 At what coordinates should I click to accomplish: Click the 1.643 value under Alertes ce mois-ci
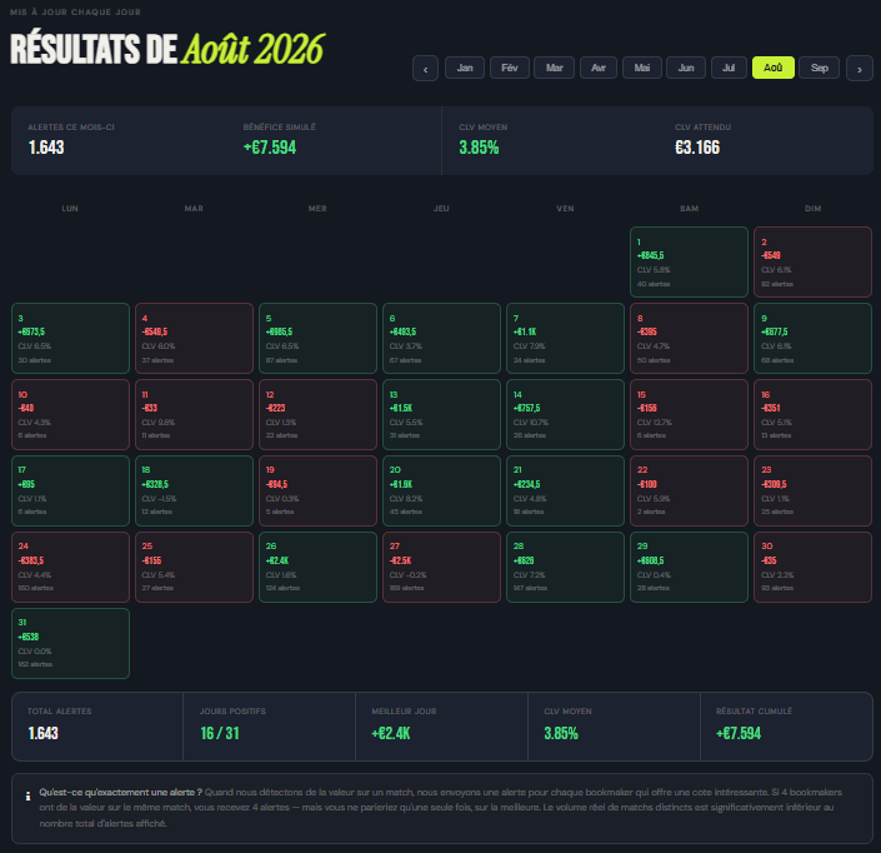(x=46, y=147)
